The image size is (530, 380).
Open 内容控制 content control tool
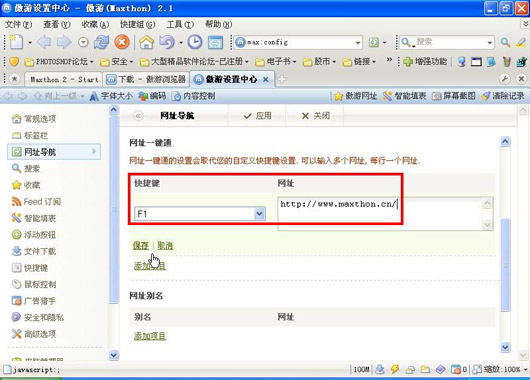tap(194, 96)
